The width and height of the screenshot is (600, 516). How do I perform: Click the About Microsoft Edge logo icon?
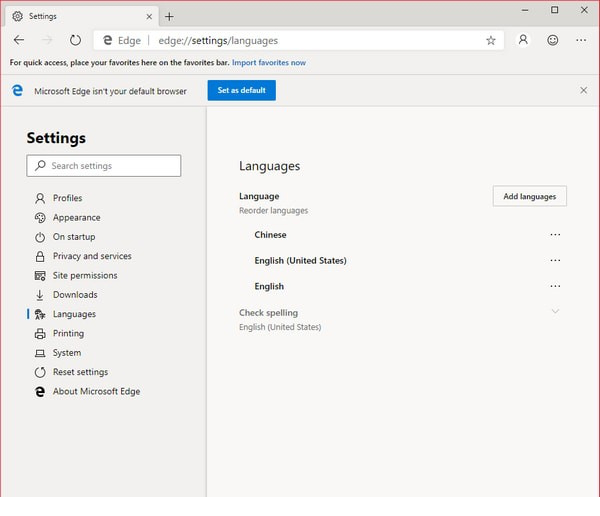[40, 391]
